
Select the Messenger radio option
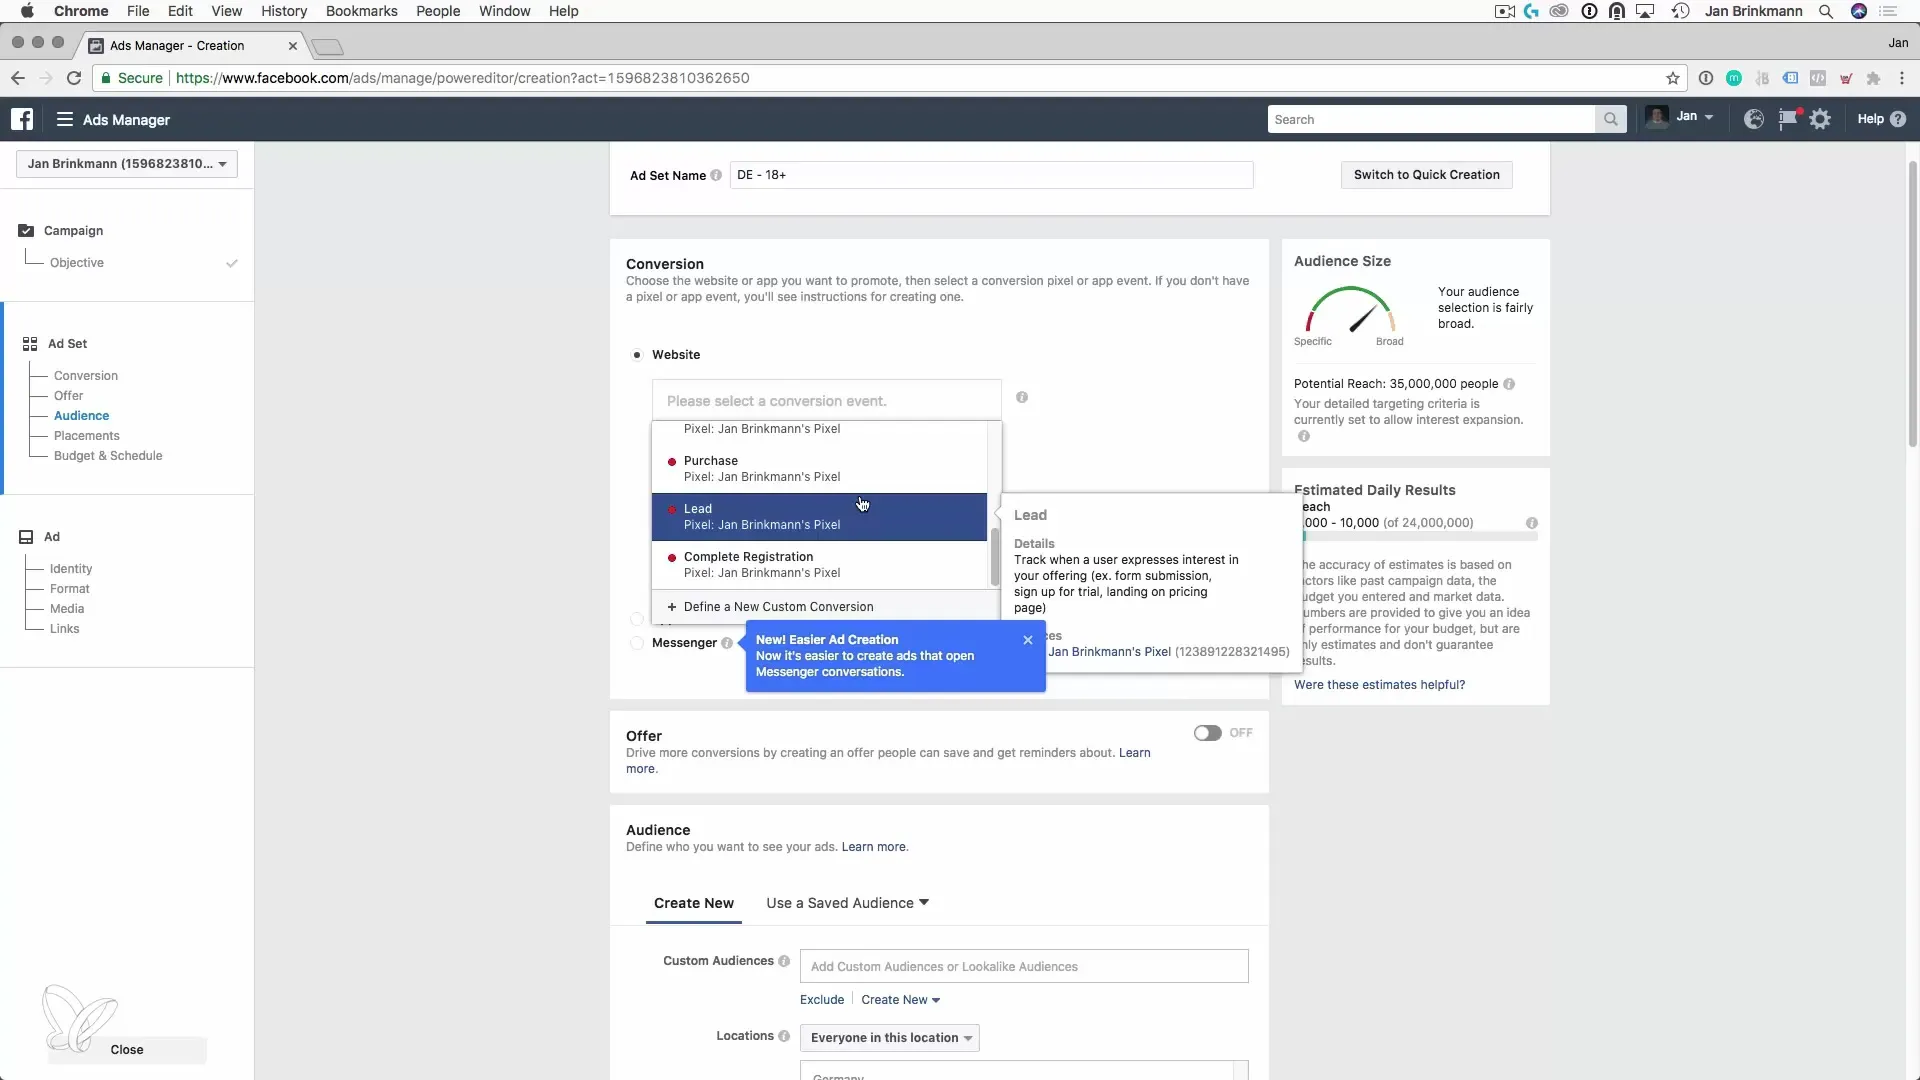tap(637, 643)
